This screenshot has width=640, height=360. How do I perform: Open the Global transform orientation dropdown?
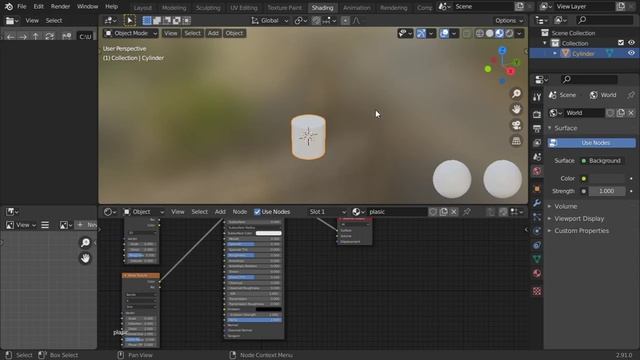270,20
